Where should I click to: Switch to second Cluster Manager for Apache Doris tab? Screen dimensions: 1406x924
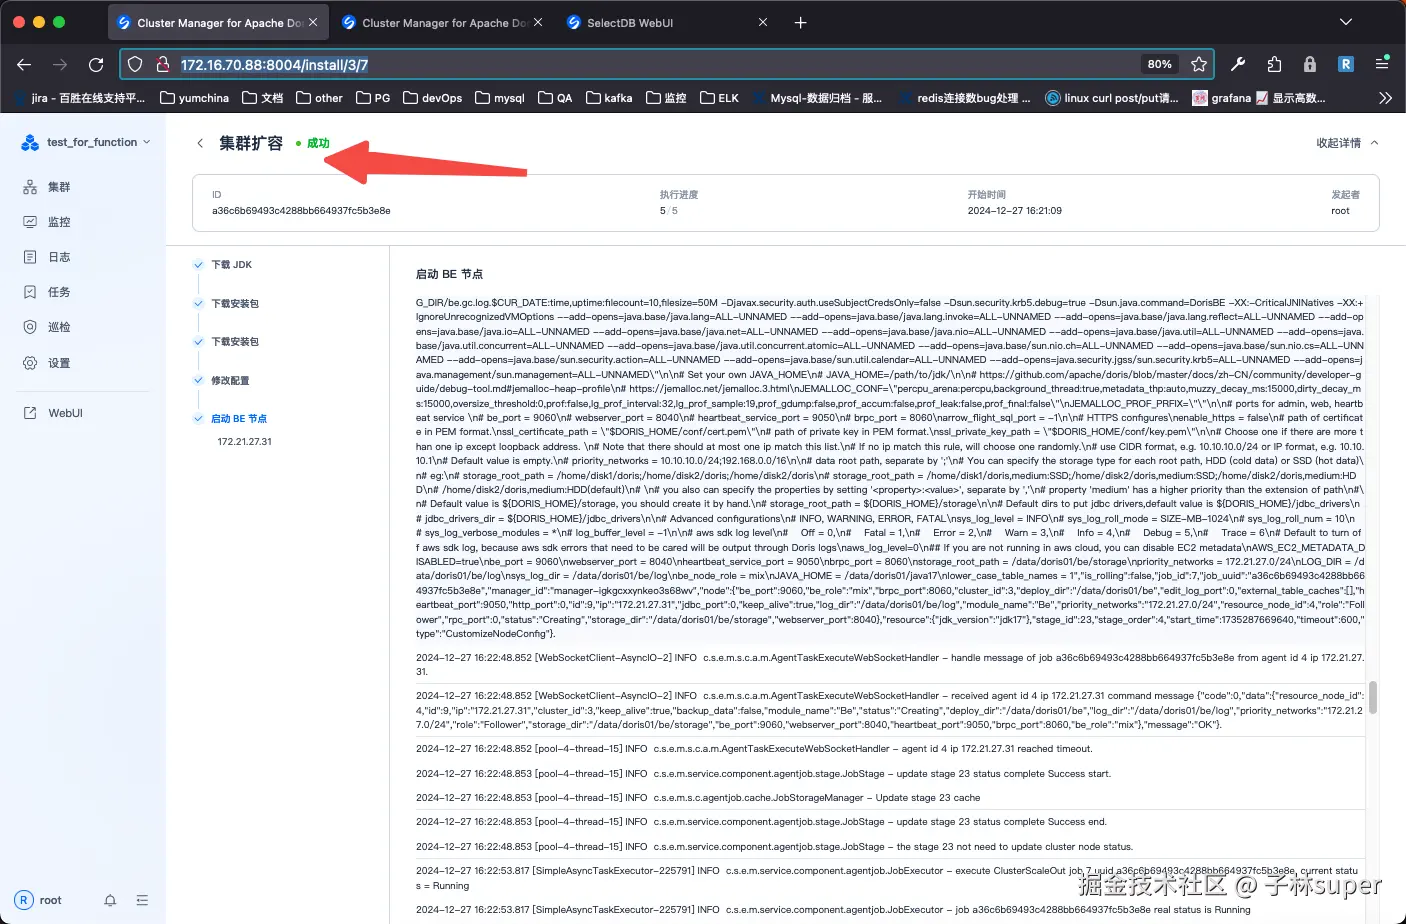click(442, 22)
